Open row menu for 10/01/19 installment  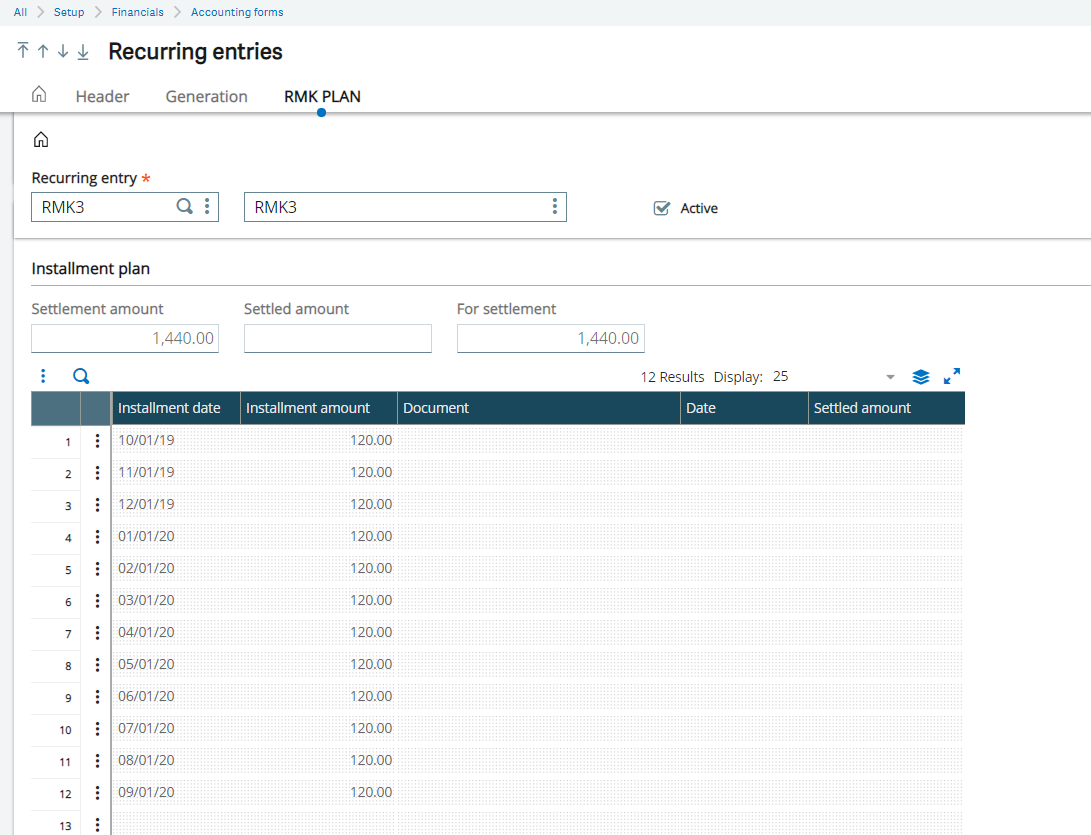[x=97, y=440]
